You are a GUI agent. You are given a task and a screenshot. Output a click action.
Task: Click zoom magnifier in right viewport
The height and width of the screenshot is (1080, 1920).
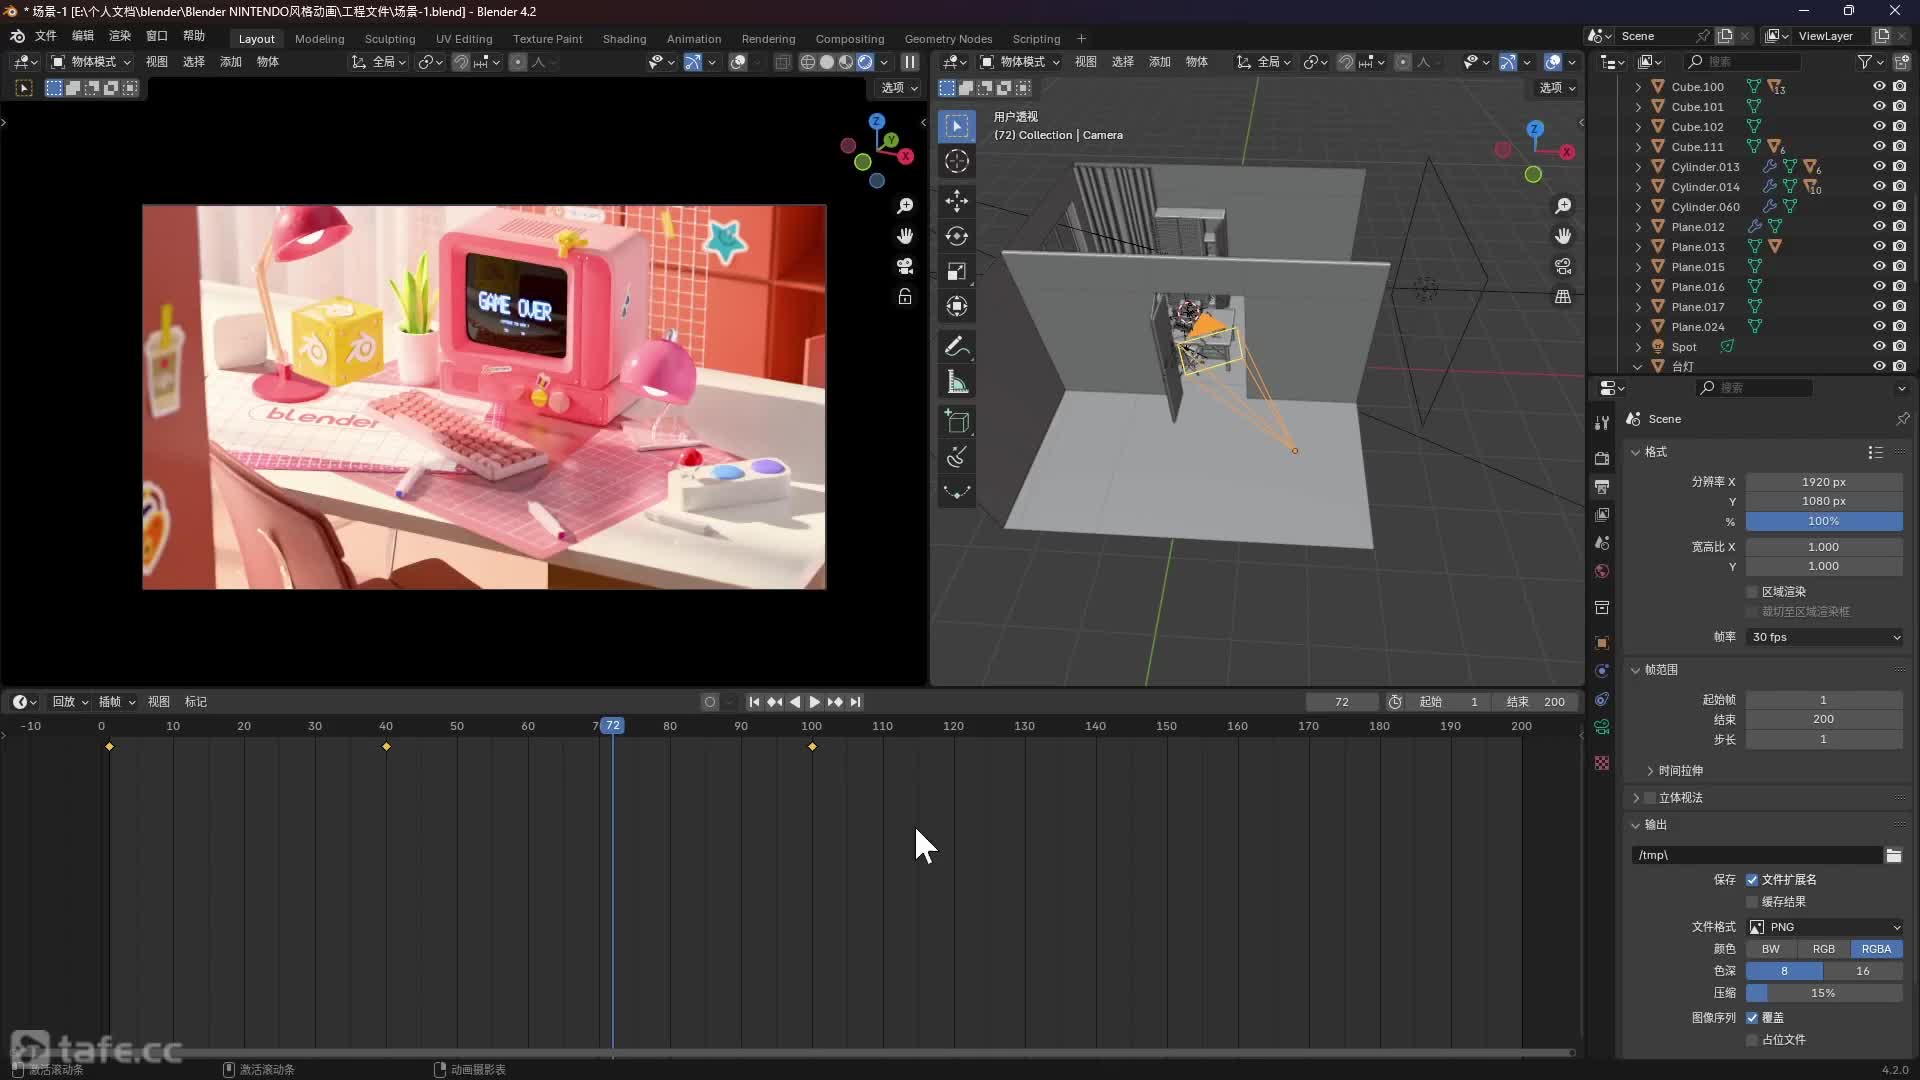click(1563, 206)
